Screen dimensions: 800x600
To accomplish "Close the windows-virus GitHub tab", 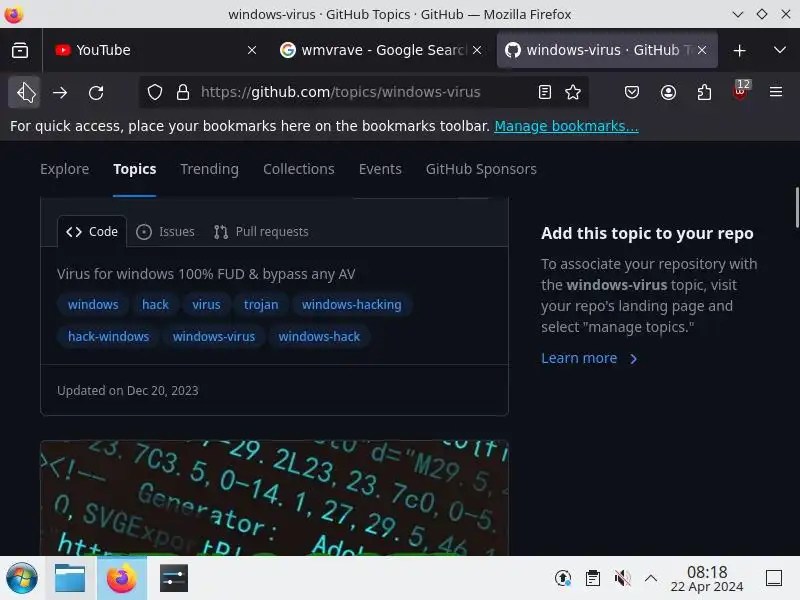I will point(702,50).
